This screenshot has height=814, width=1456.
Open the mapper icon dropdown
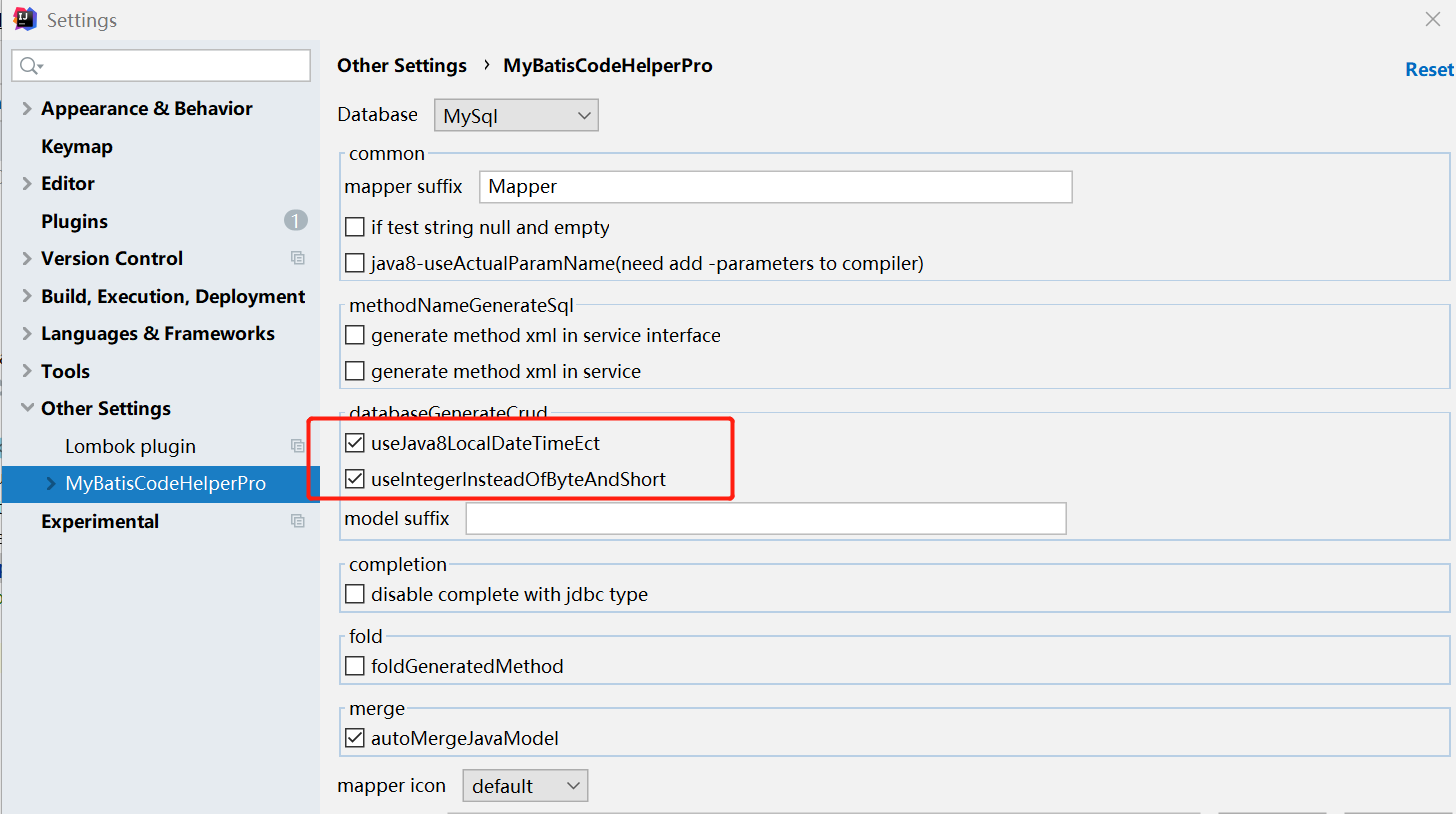[525, 786]
